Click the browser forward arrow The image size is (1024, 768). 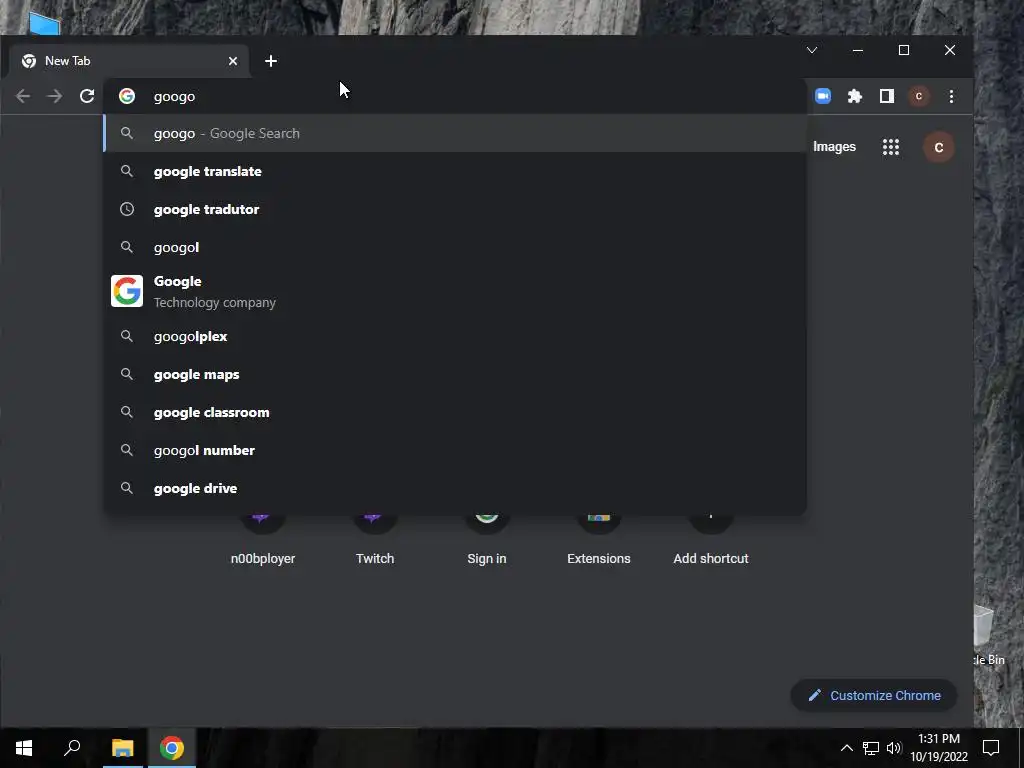pos(55,97)
